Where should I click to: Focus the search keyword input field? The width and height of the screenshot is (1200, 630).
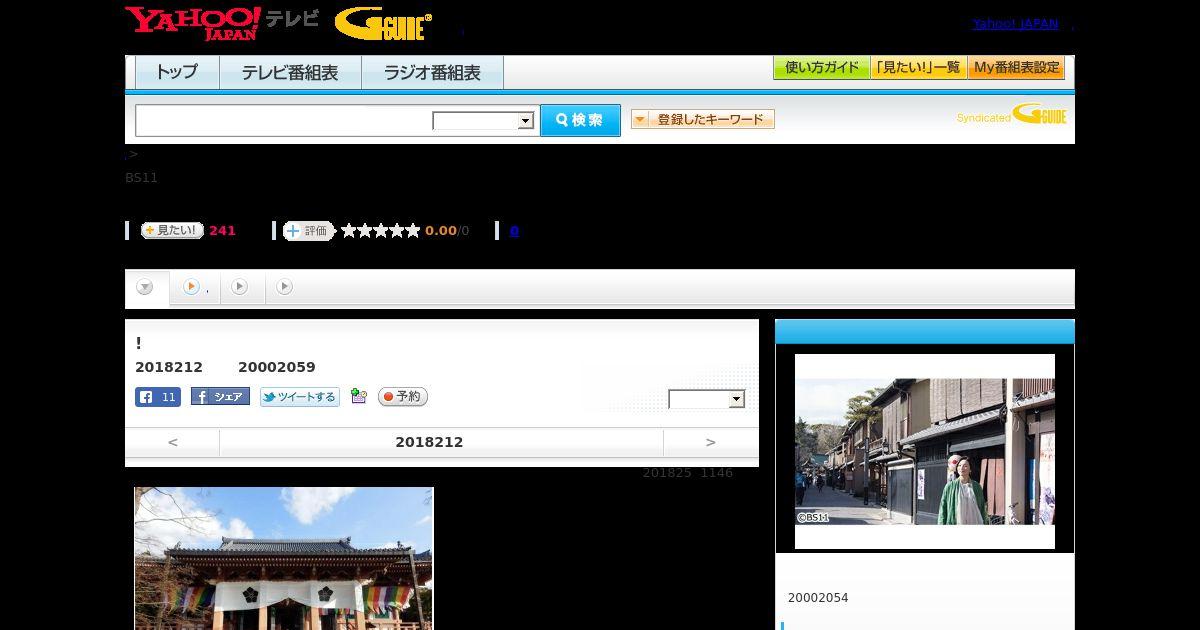tap(283, 120)
